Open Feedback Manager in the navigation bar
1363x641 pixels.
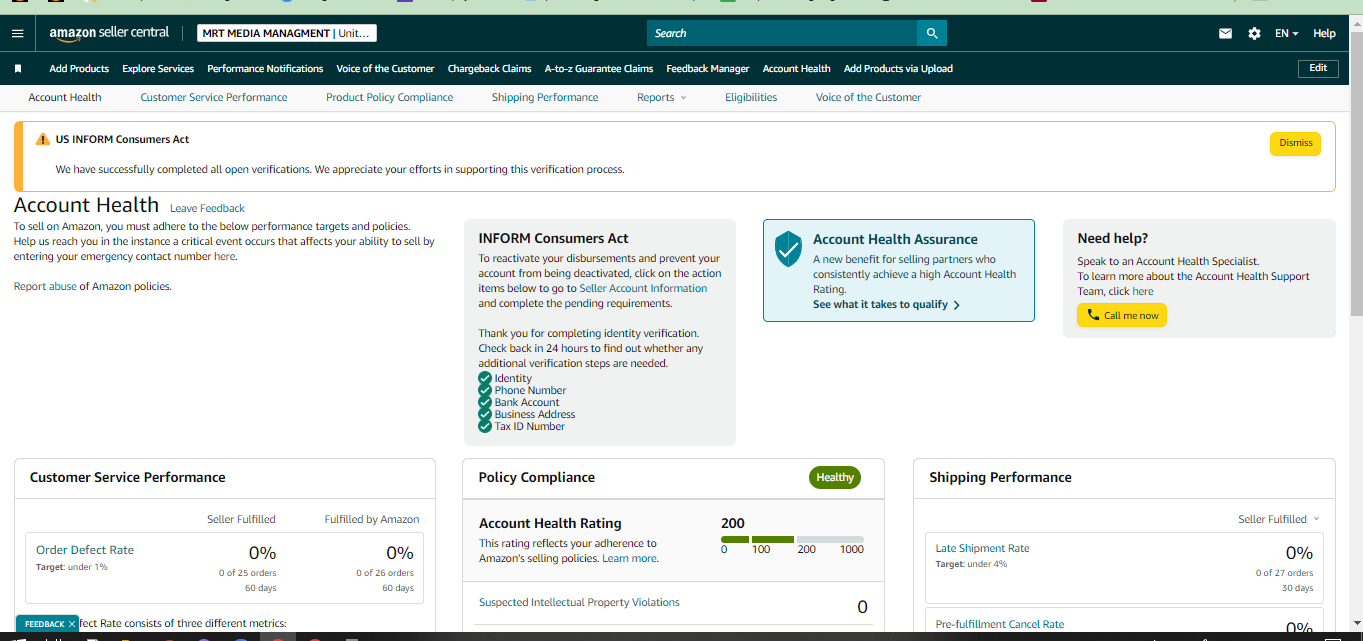point(708,69)
